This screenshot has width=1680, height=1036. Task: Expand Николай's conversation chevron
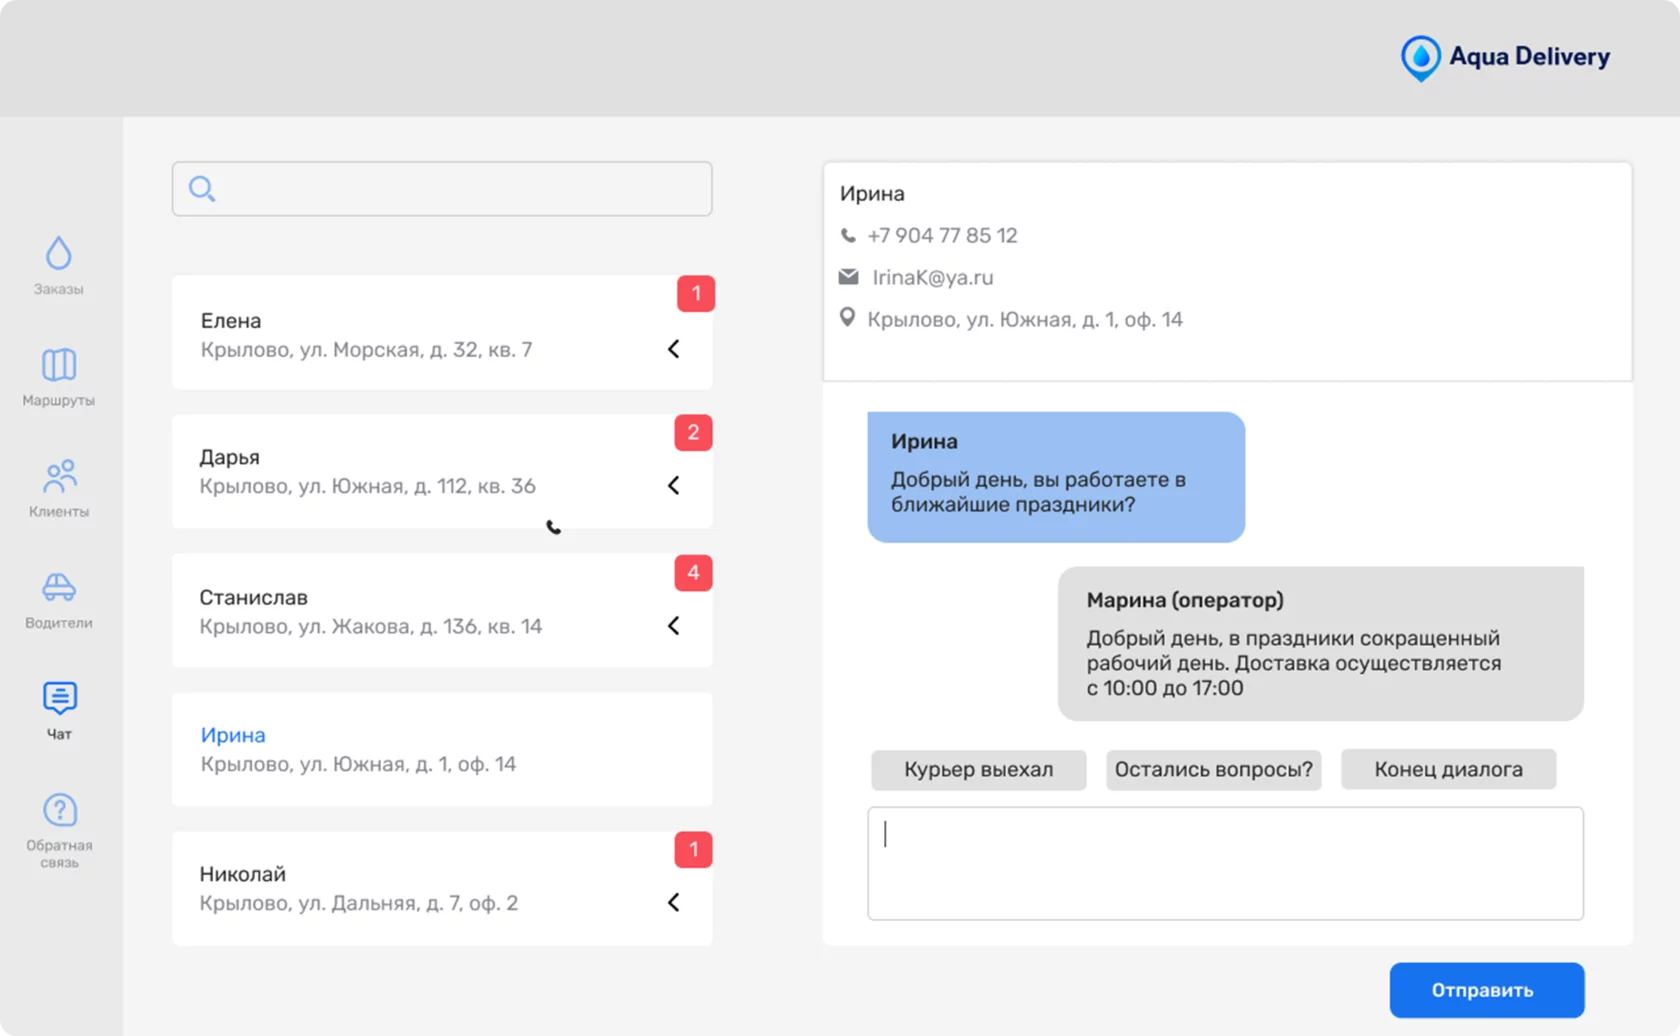coord(674,901)
